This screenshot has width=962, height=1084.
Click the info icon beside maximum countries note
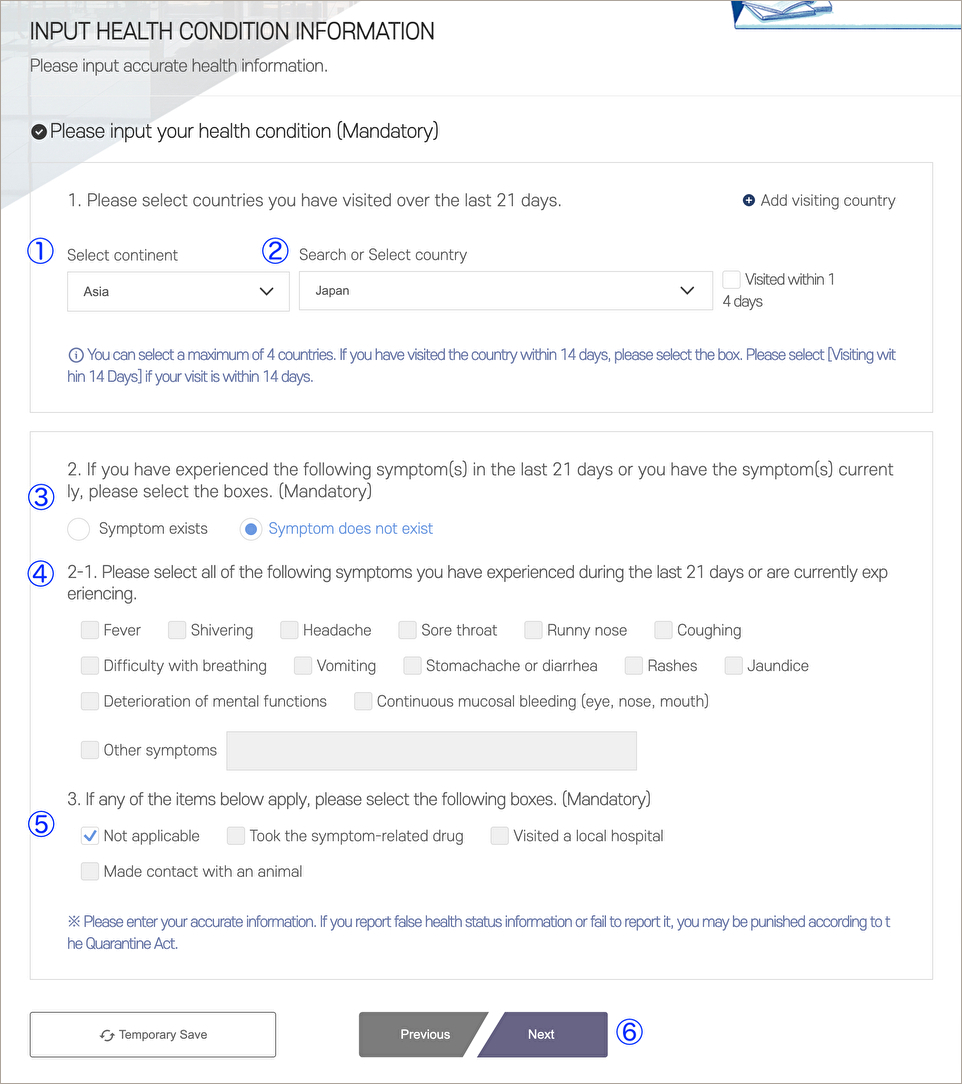coord(75,355)
